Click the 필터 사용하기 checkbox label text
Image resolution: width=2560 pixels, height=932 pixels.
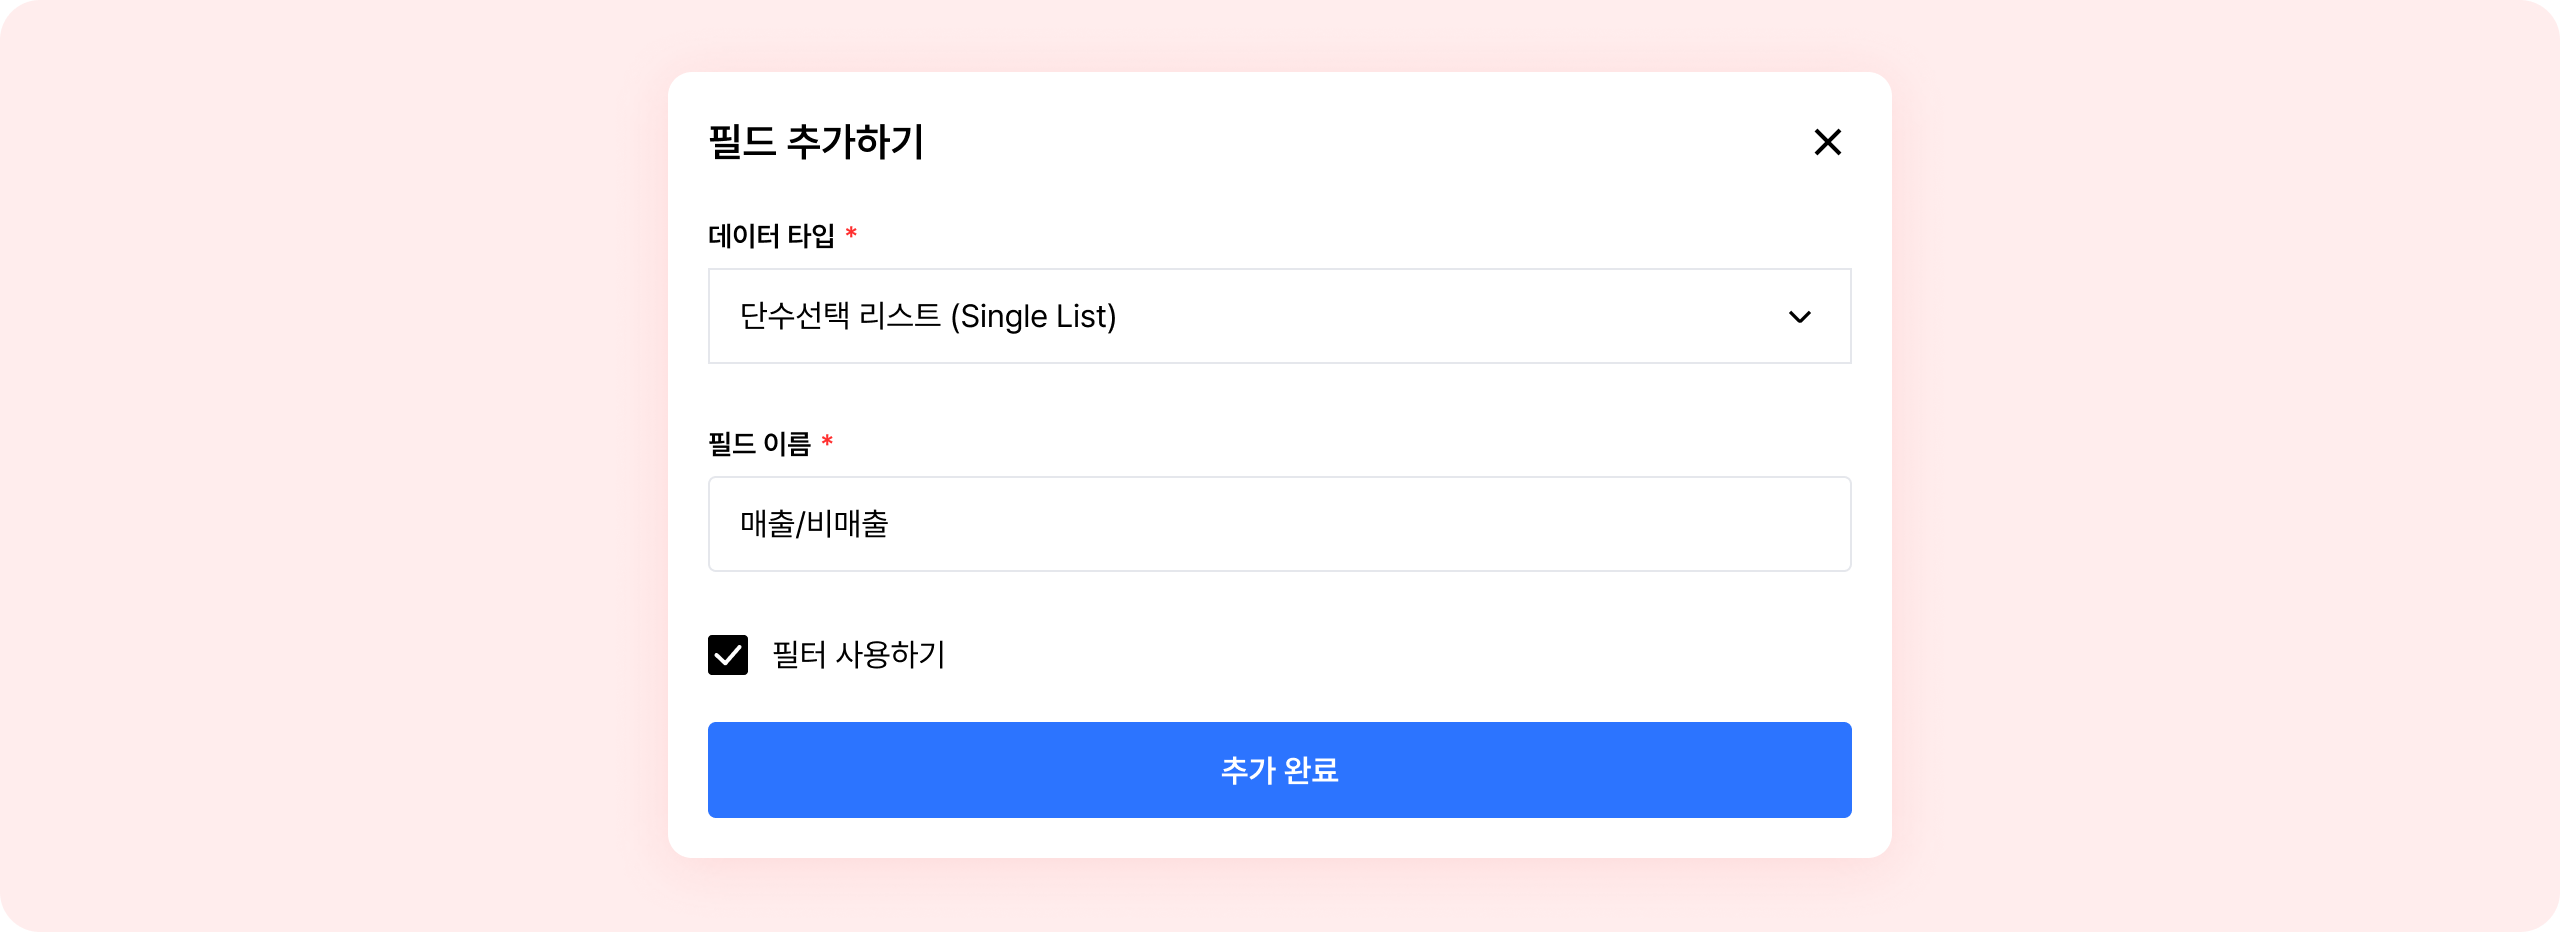(858, 655)
